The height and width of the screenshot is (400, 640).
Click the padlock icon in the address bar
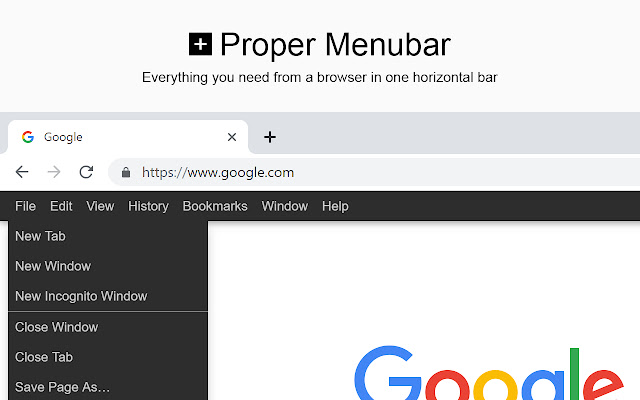pyautogui.click(x=126, y=172)
